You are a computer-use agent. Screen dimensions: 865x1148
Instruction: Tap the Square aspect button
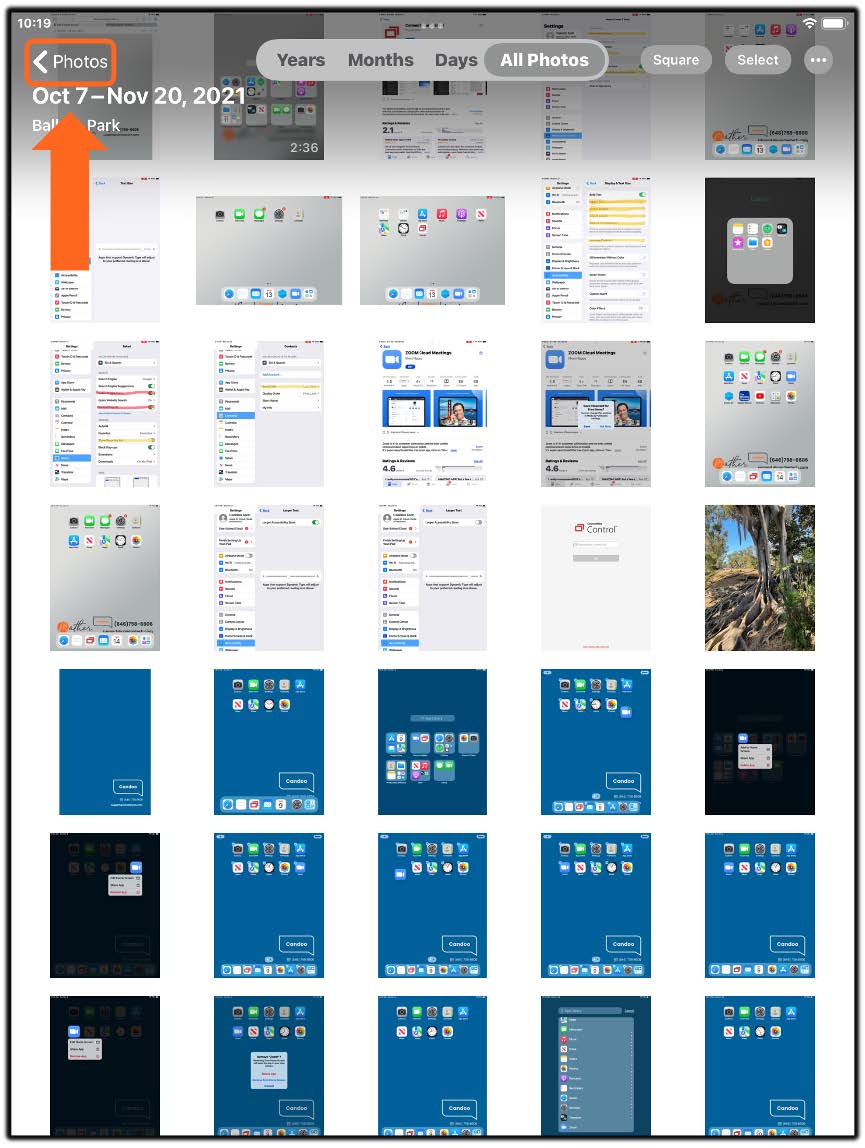pos(675,60)
